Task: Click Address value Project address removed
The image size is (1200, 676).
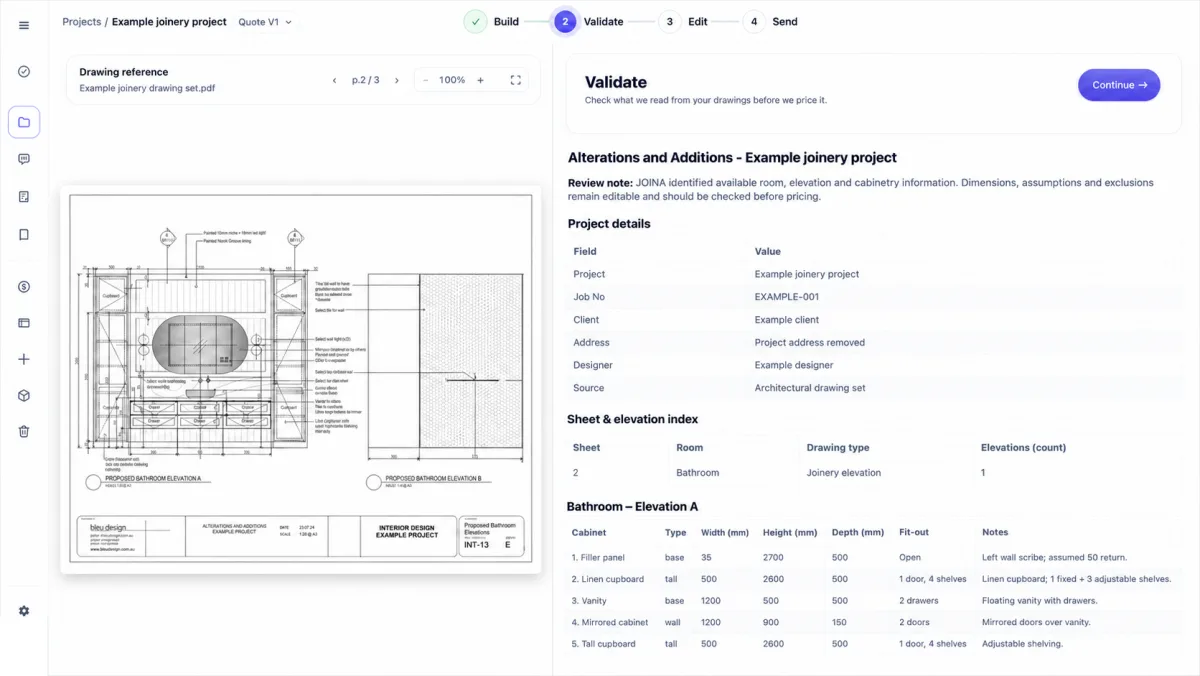Action: tap(810, 342)
